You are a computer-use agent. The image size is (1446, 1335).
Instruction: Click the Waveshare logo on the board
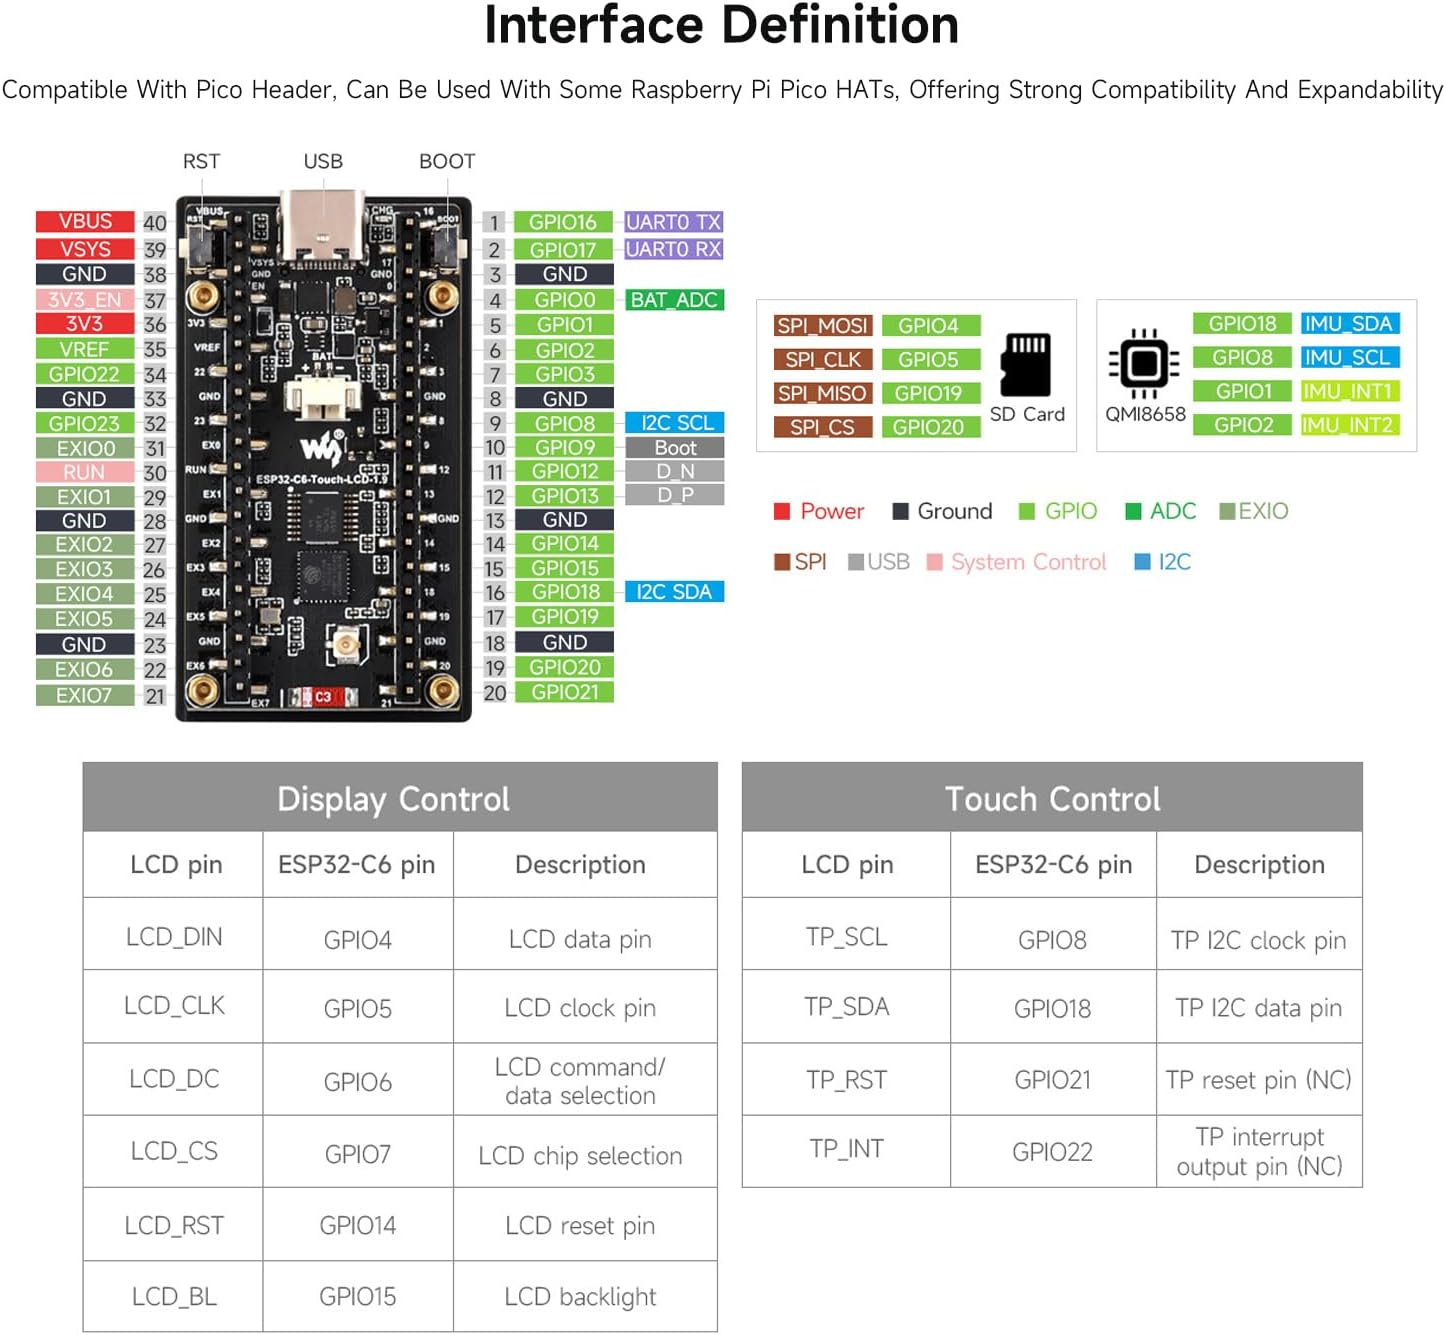click(324, 448)
